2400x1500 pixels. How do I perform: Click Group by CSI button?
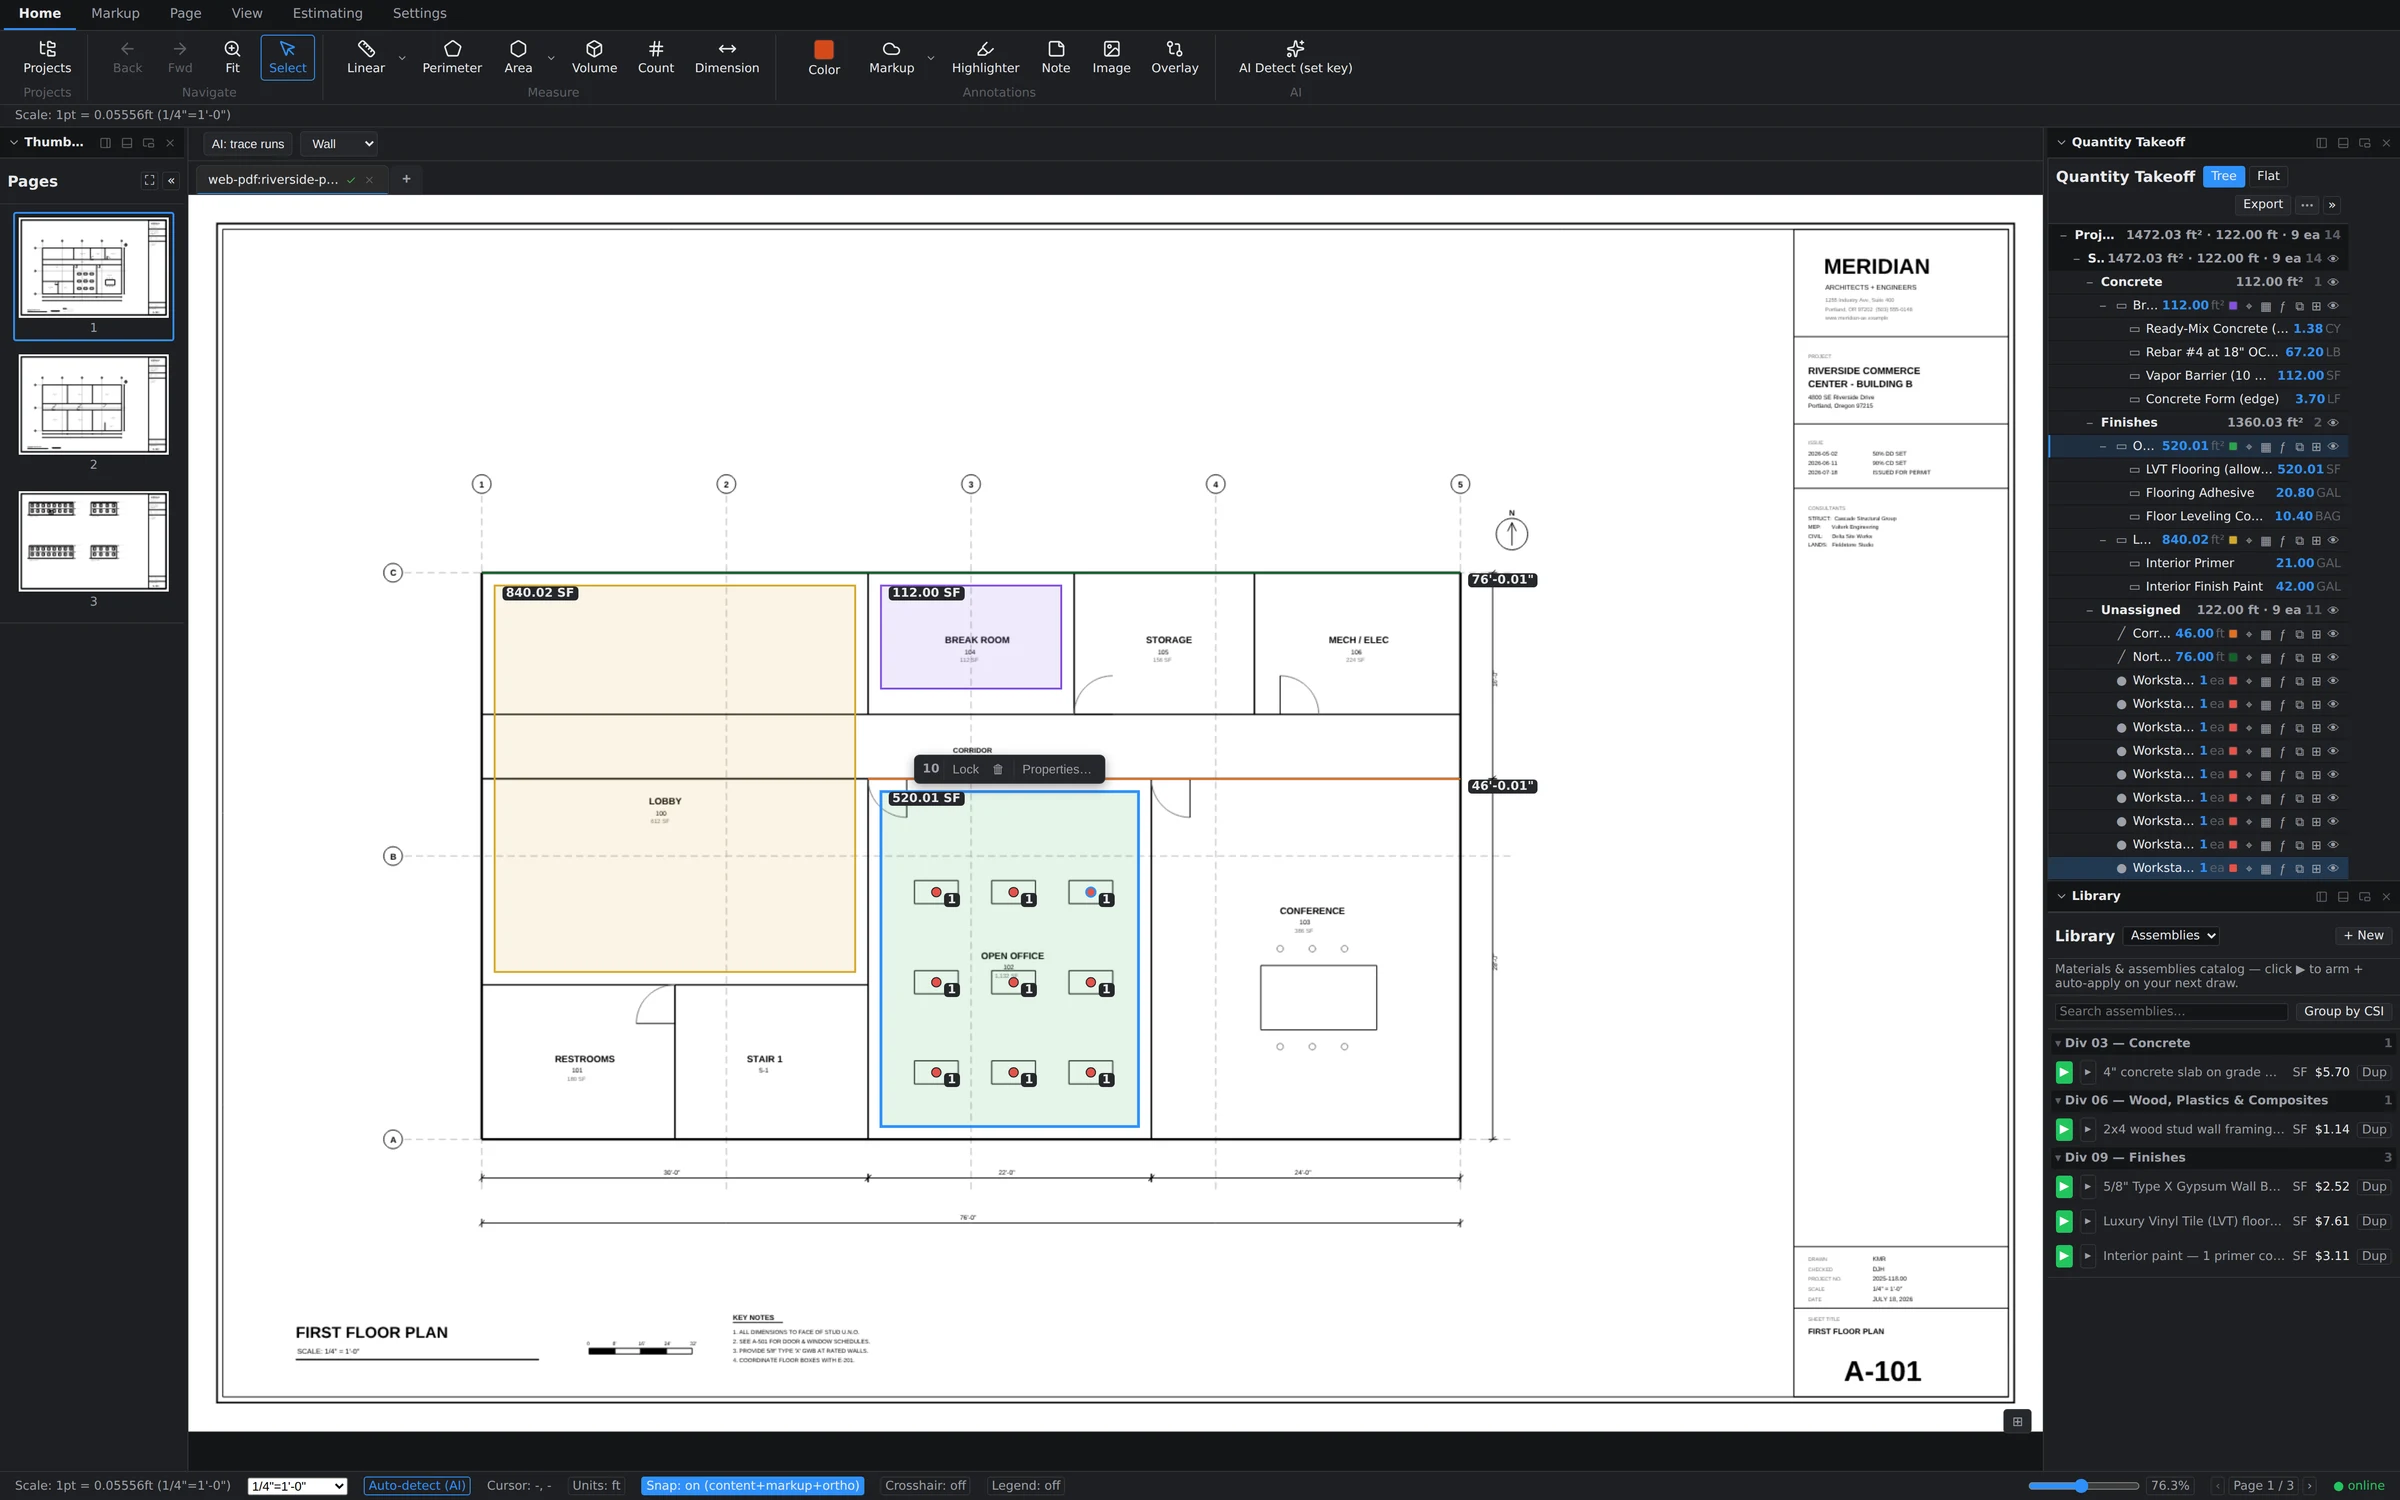click(x=2343, y=1011)
